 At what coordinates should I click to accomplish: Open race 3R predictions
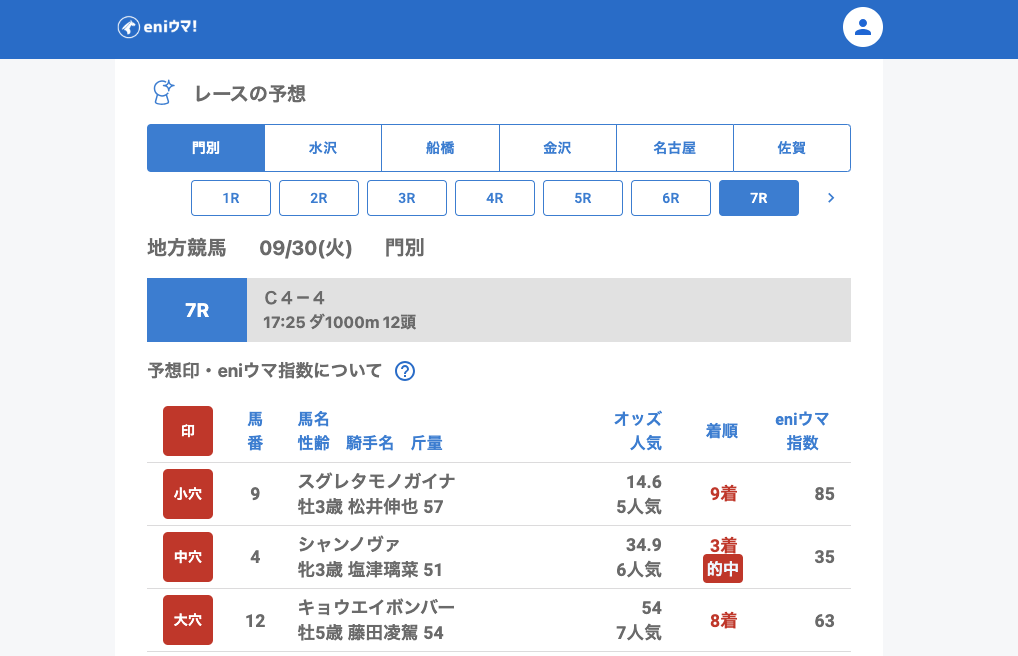[x=407, y=198]
